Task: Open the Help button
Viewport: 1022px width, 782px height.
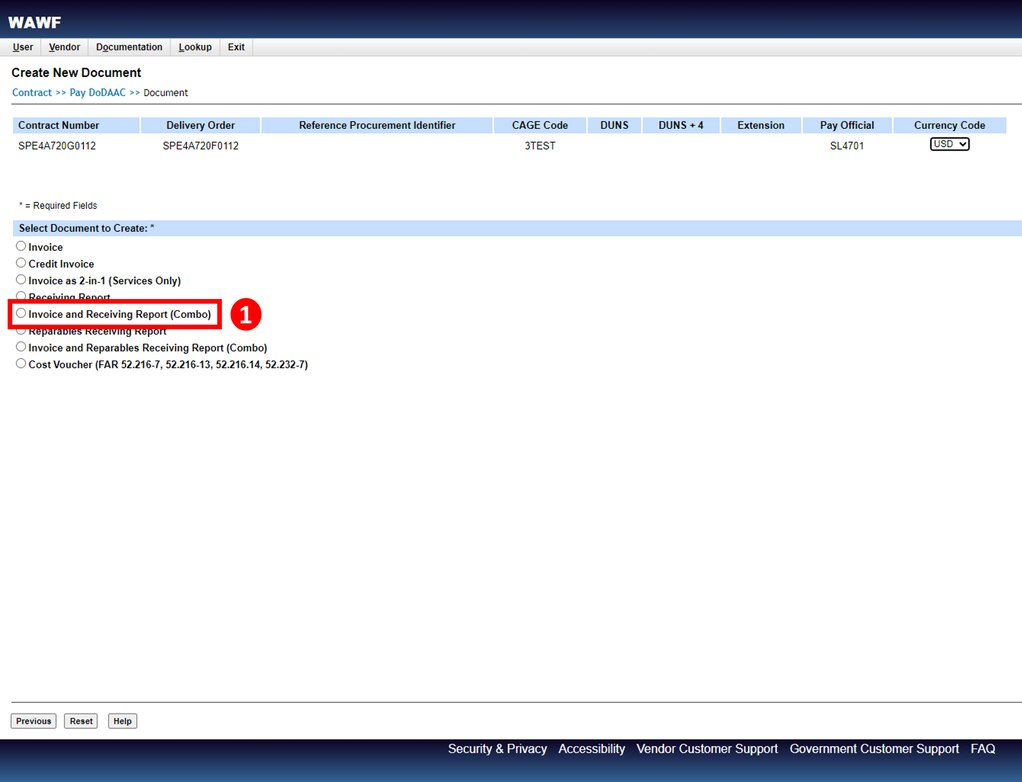Action: tap(121, 721)
